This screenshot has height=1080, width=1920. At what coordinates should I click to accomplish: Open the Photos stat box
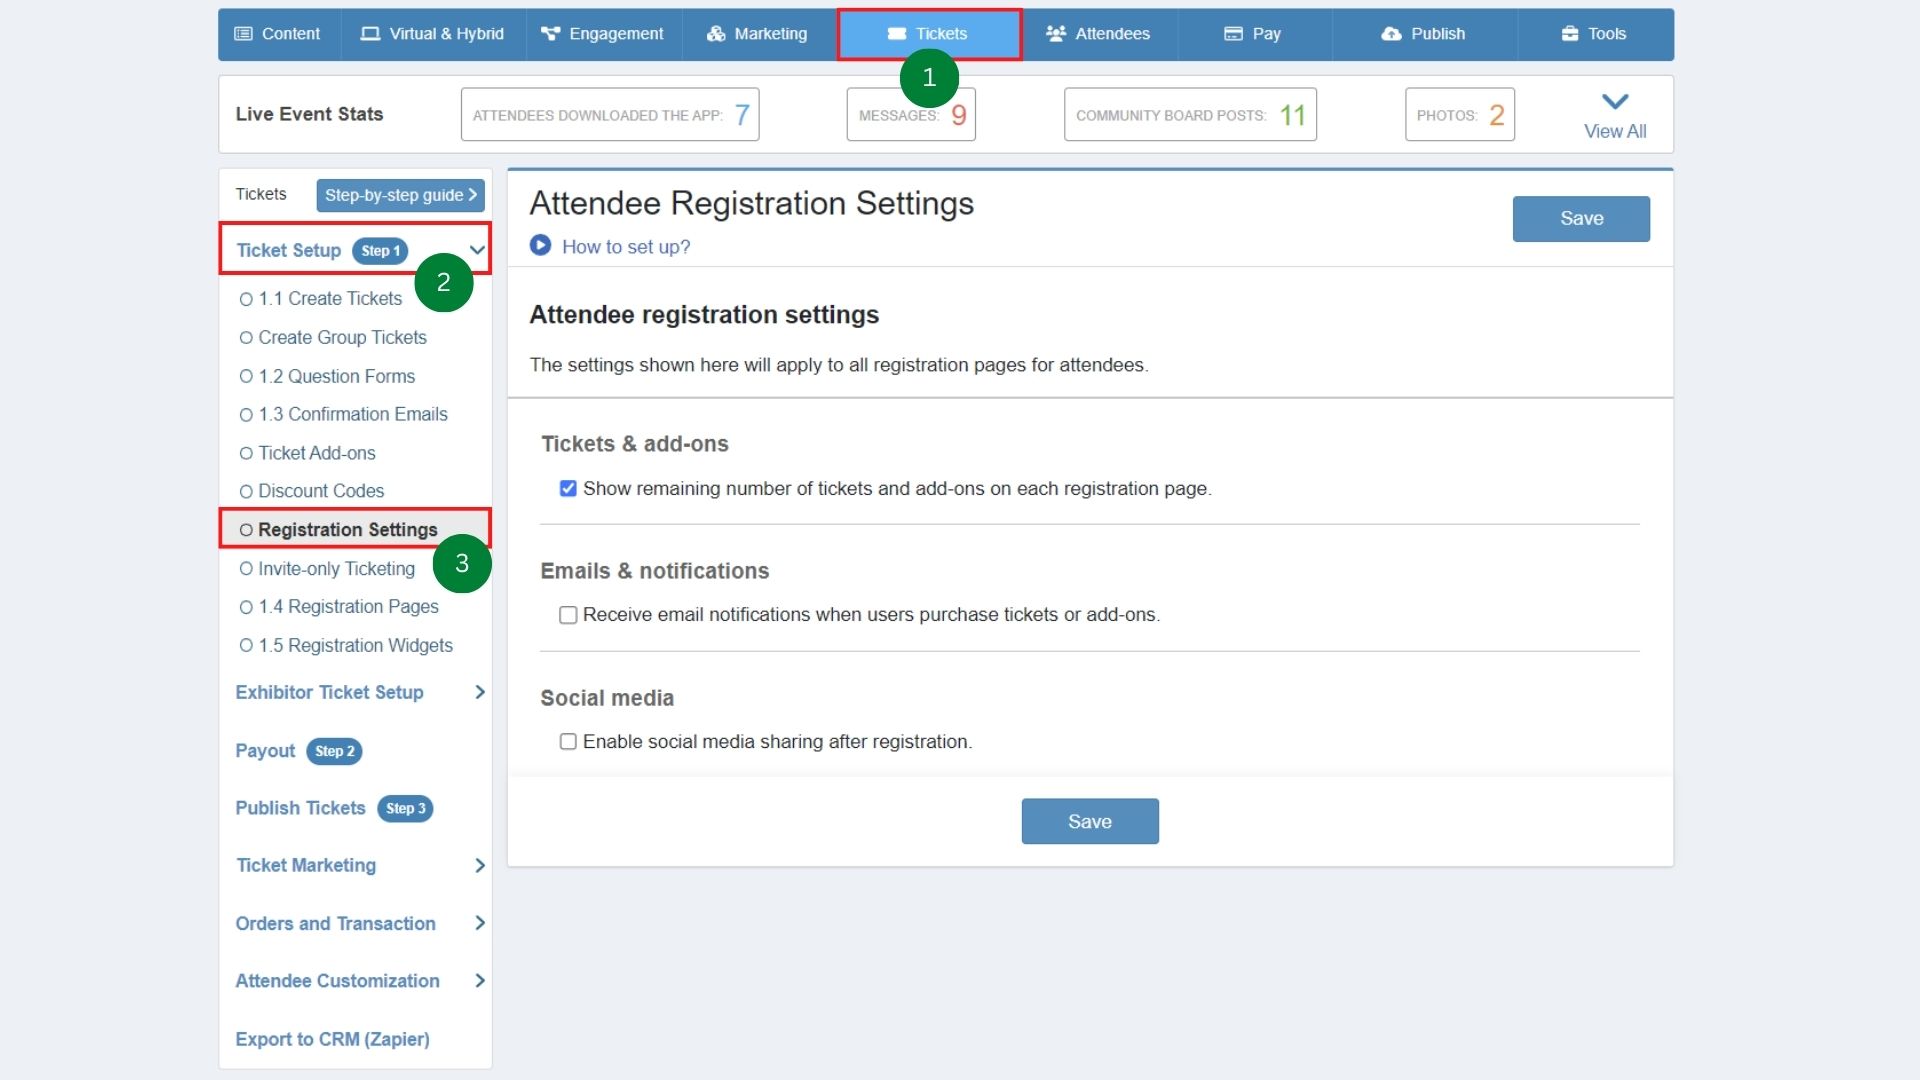coord(1460,115)
